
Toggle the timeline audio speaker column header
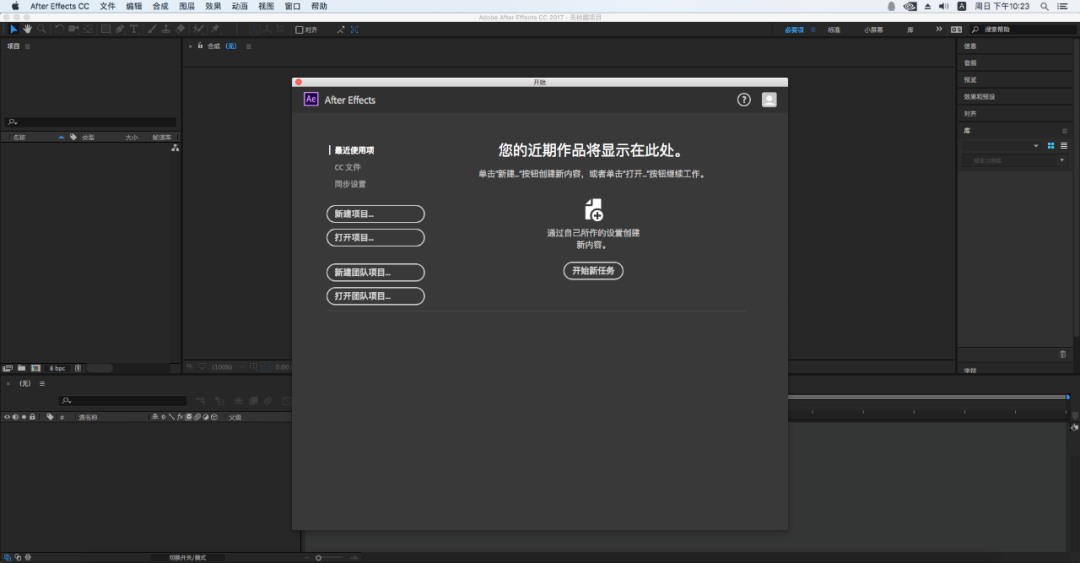tap(15, 417)
